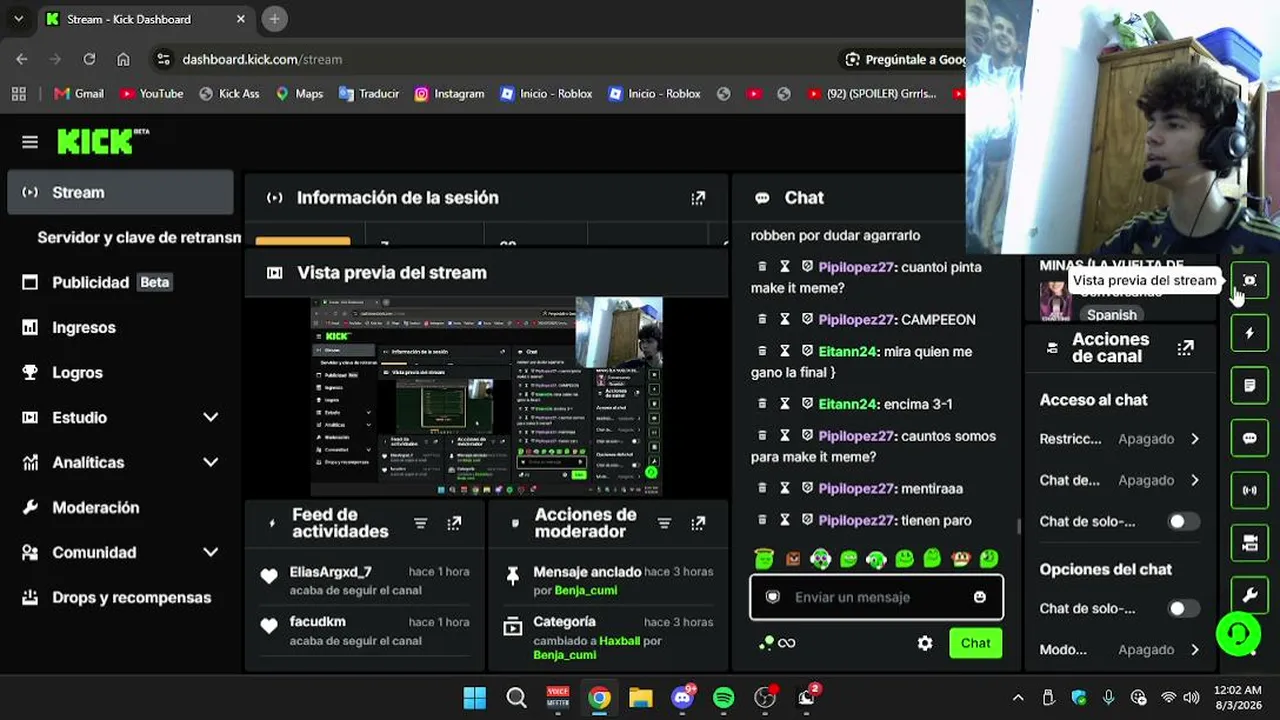
Task: Open the YouTube bookmark
Action: (151, 94)
